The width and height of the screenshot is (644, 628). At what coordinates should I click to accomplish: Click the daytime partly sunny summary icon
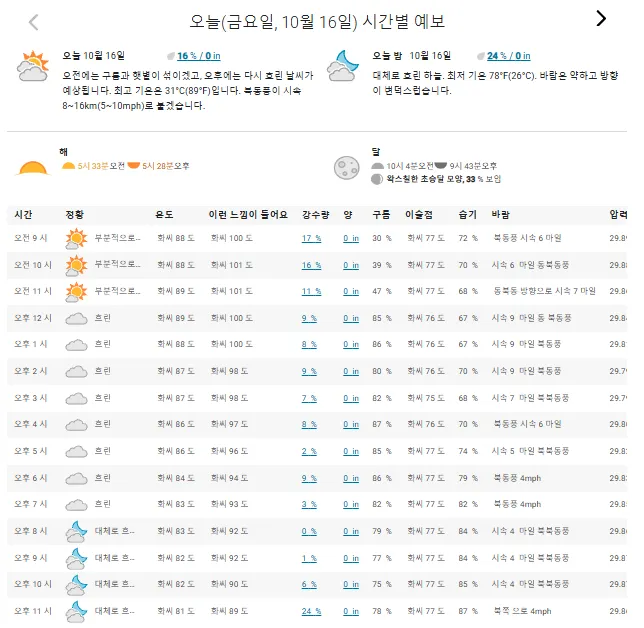click(32, 66)
